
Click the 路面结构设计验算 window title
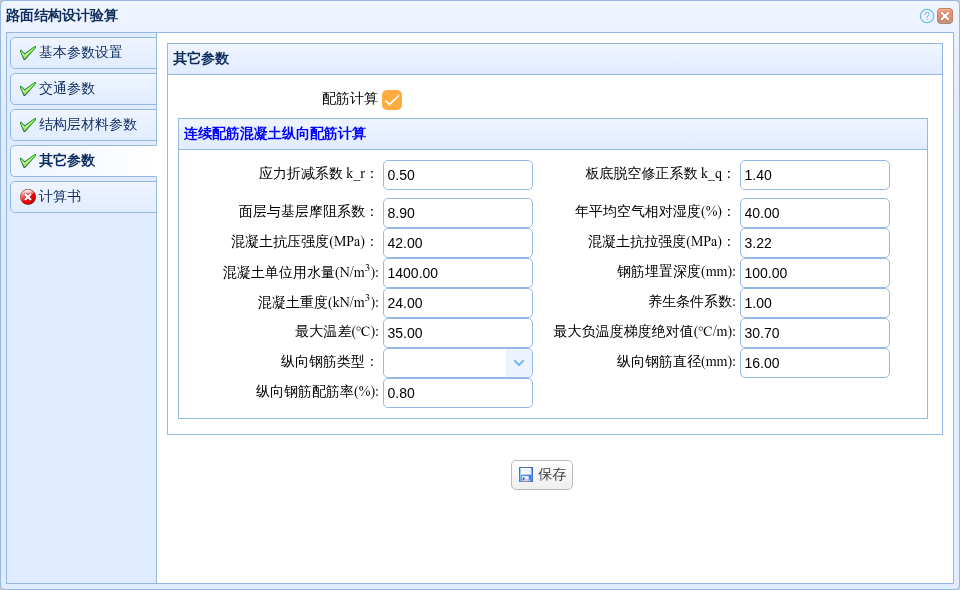[x=62, y=16]
